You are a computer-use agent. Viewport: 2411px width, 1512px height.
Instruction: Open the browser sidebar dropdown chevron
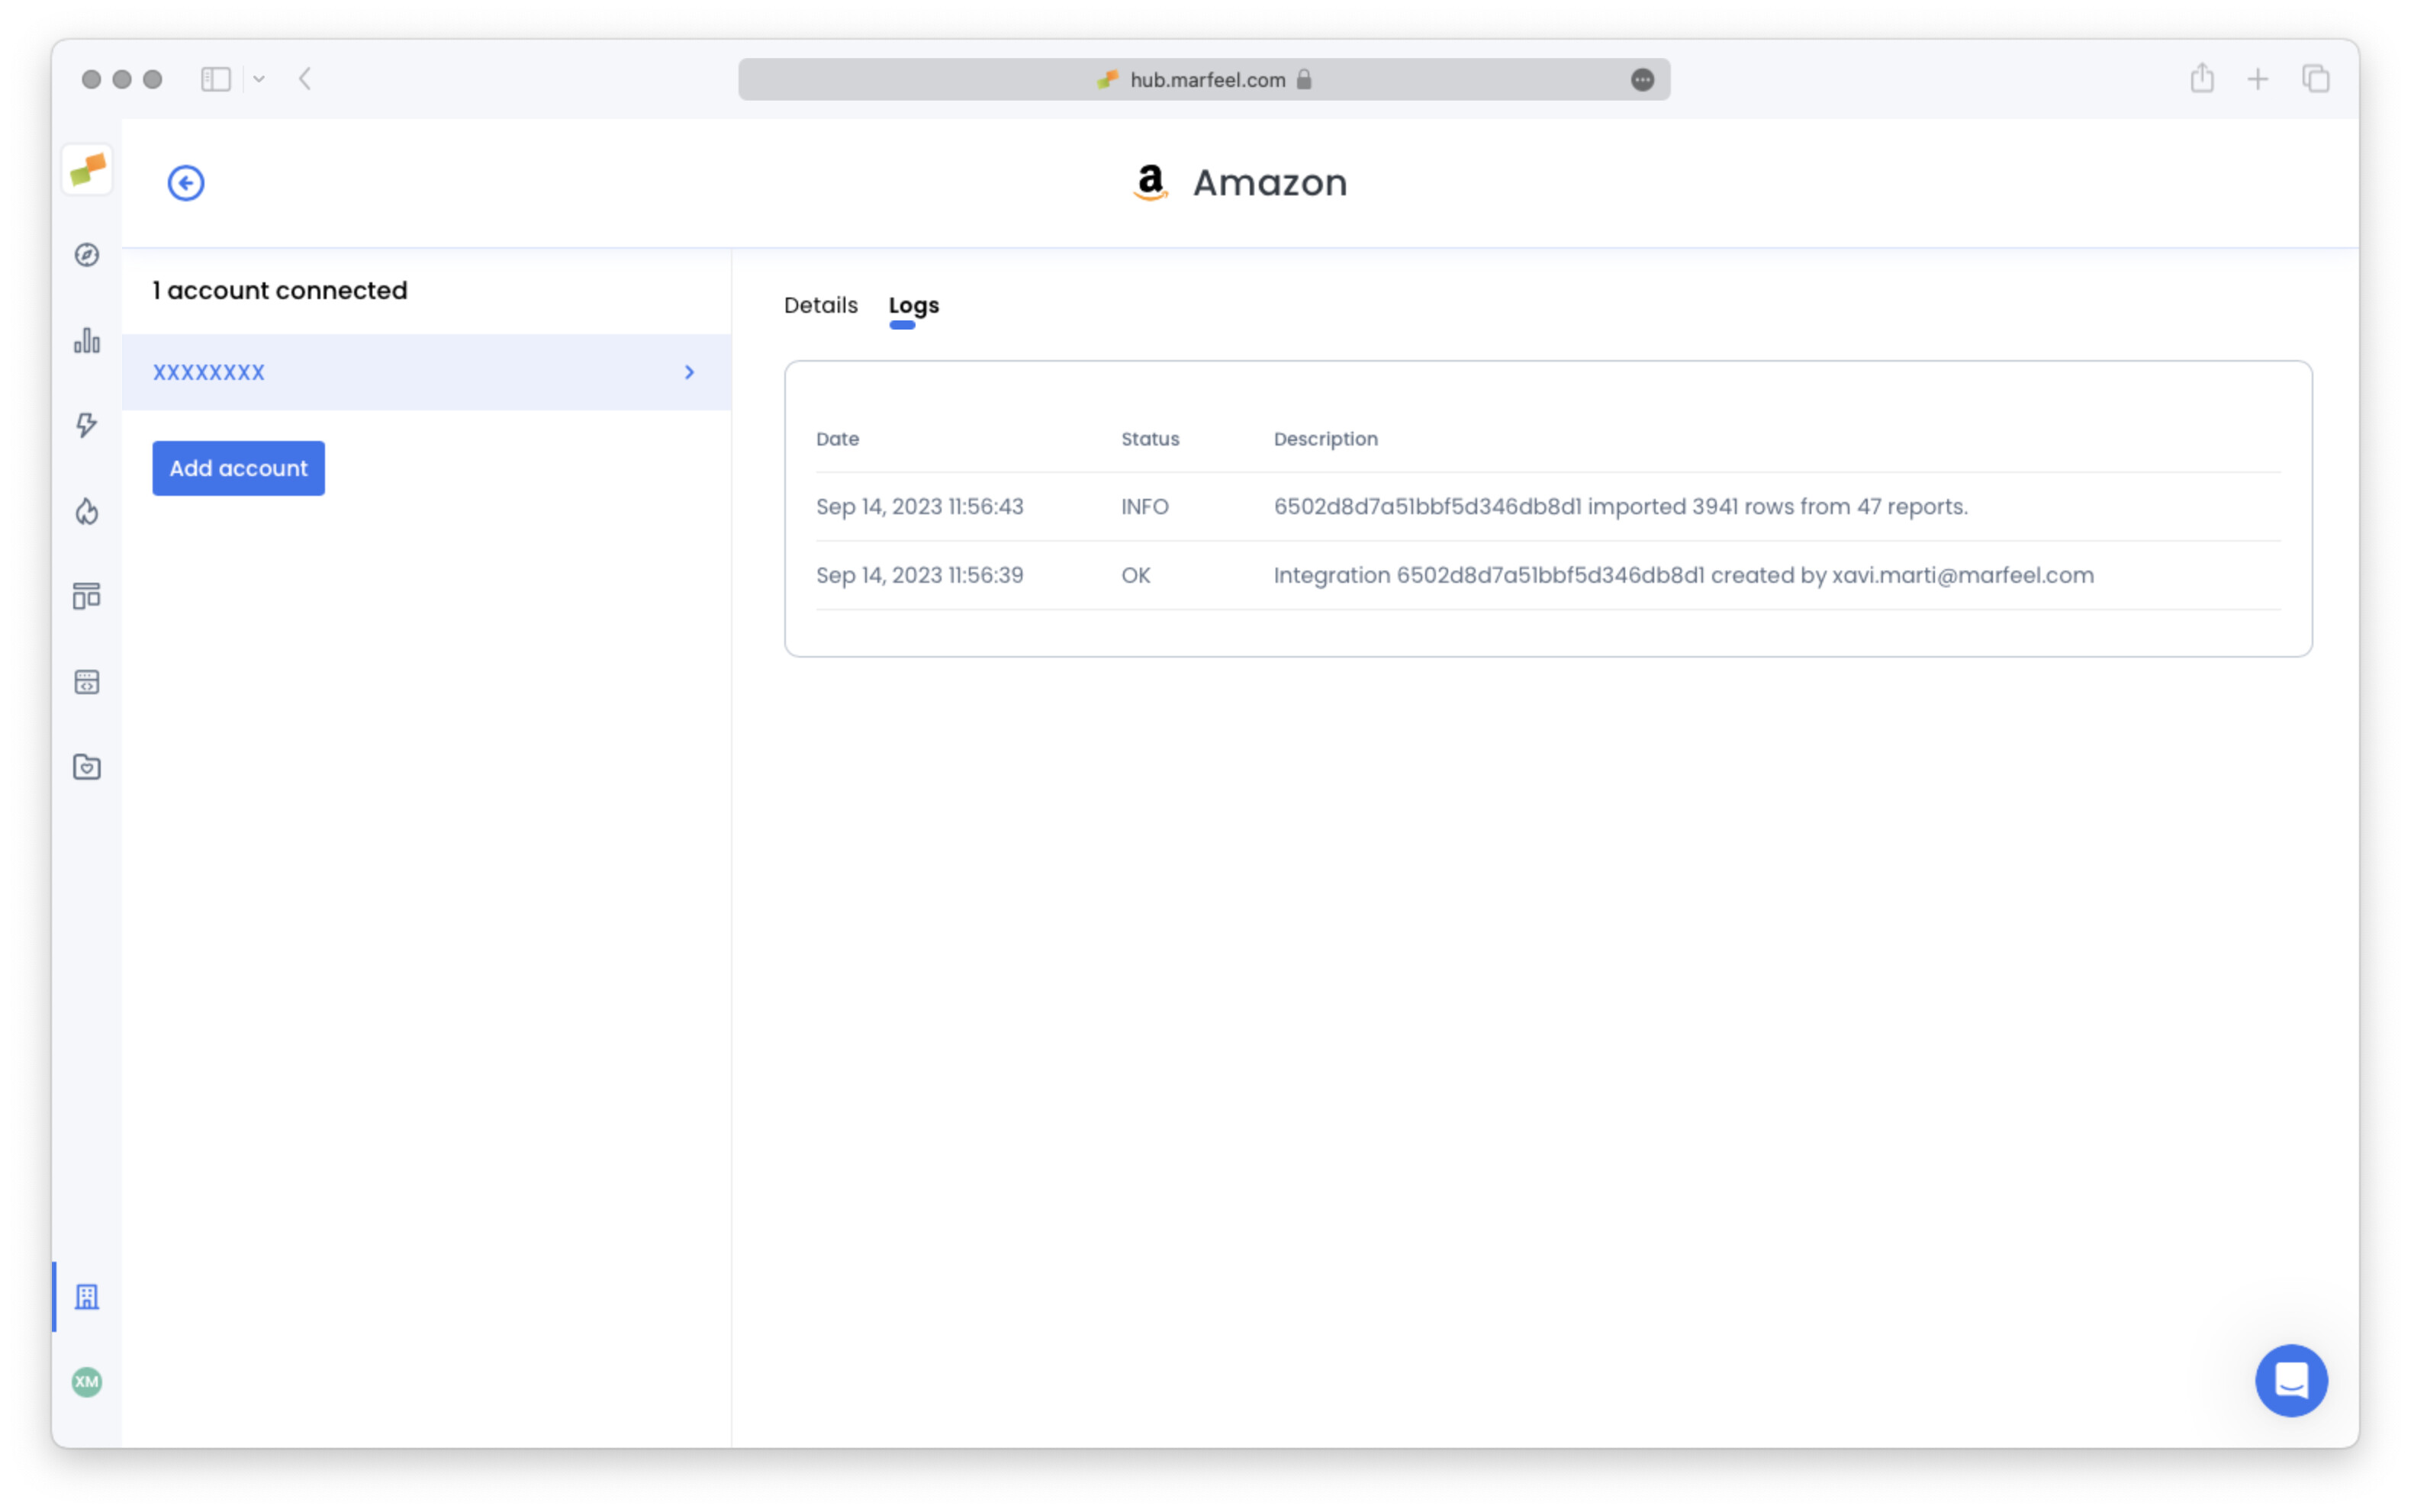pos(260,78)
